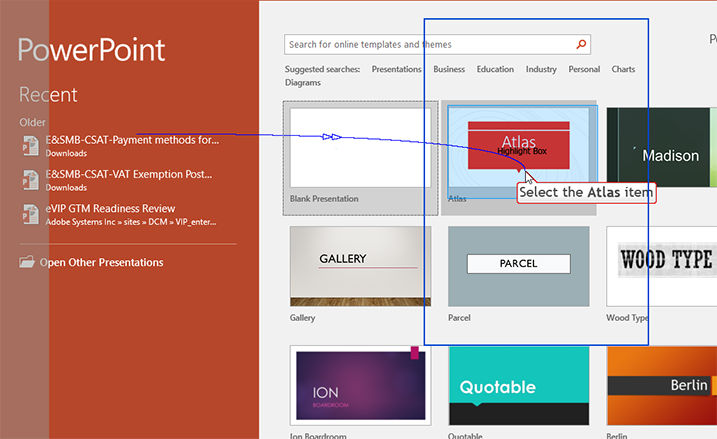Image resolution: width=717 pixels, height=439 pixels.
Task: Select the Personal suggested search
Action: coord(584,69)
